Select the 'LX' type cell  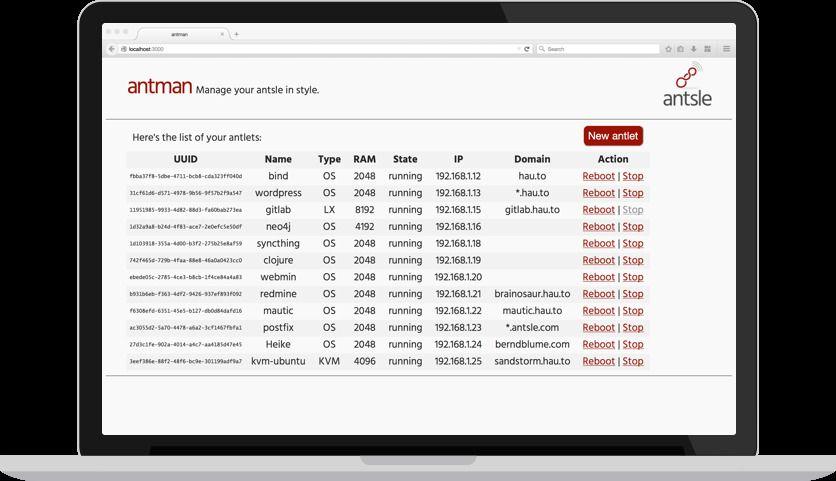329,210
